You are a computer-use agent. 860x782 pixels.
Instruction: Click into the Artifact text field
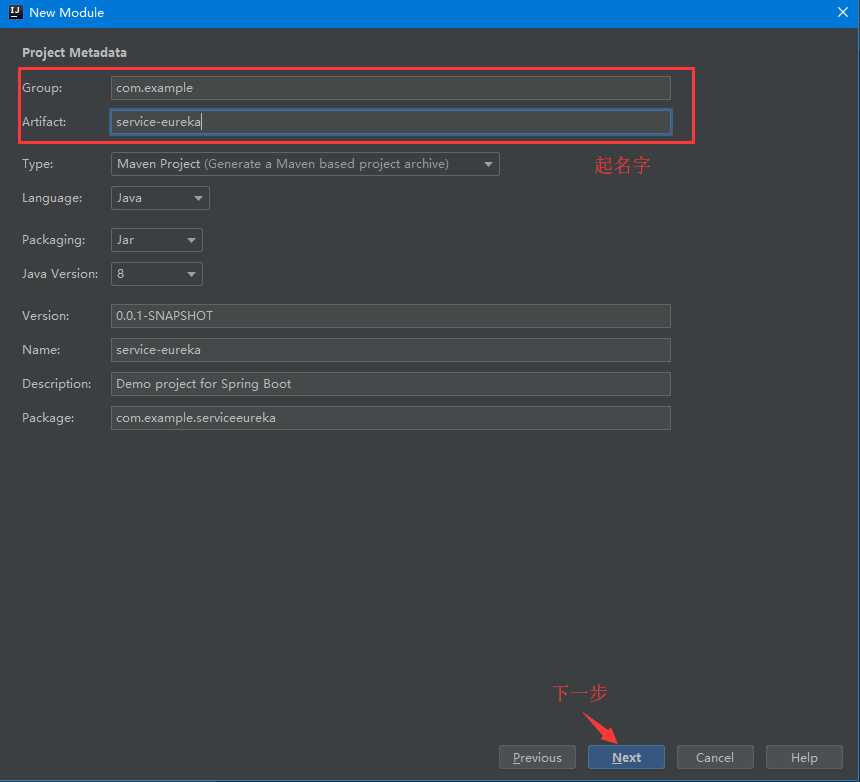pyautogui.click(x=391, y=122)
